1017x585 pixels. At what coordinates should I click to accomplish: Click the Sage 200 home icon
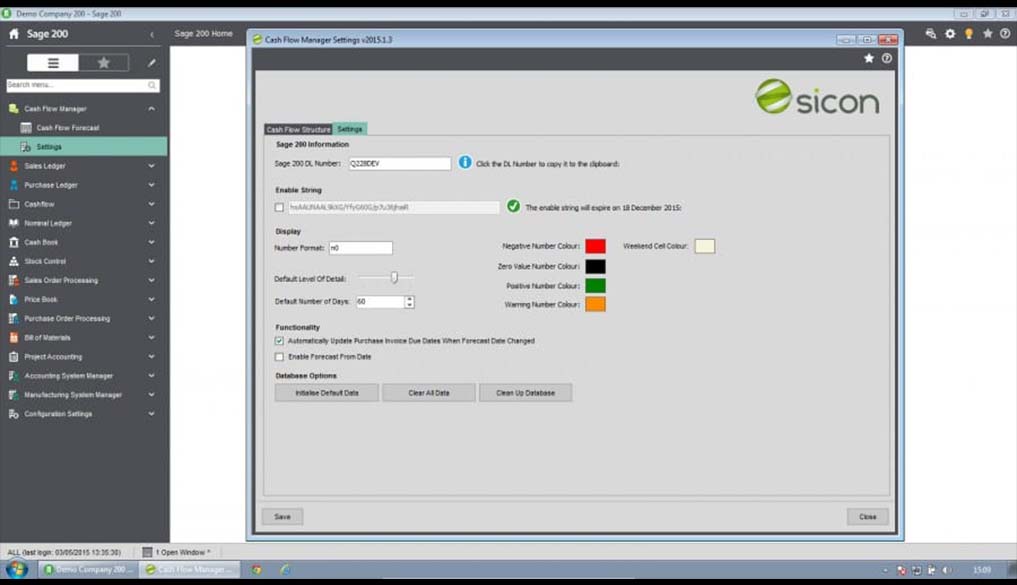[x=14, y=34]
